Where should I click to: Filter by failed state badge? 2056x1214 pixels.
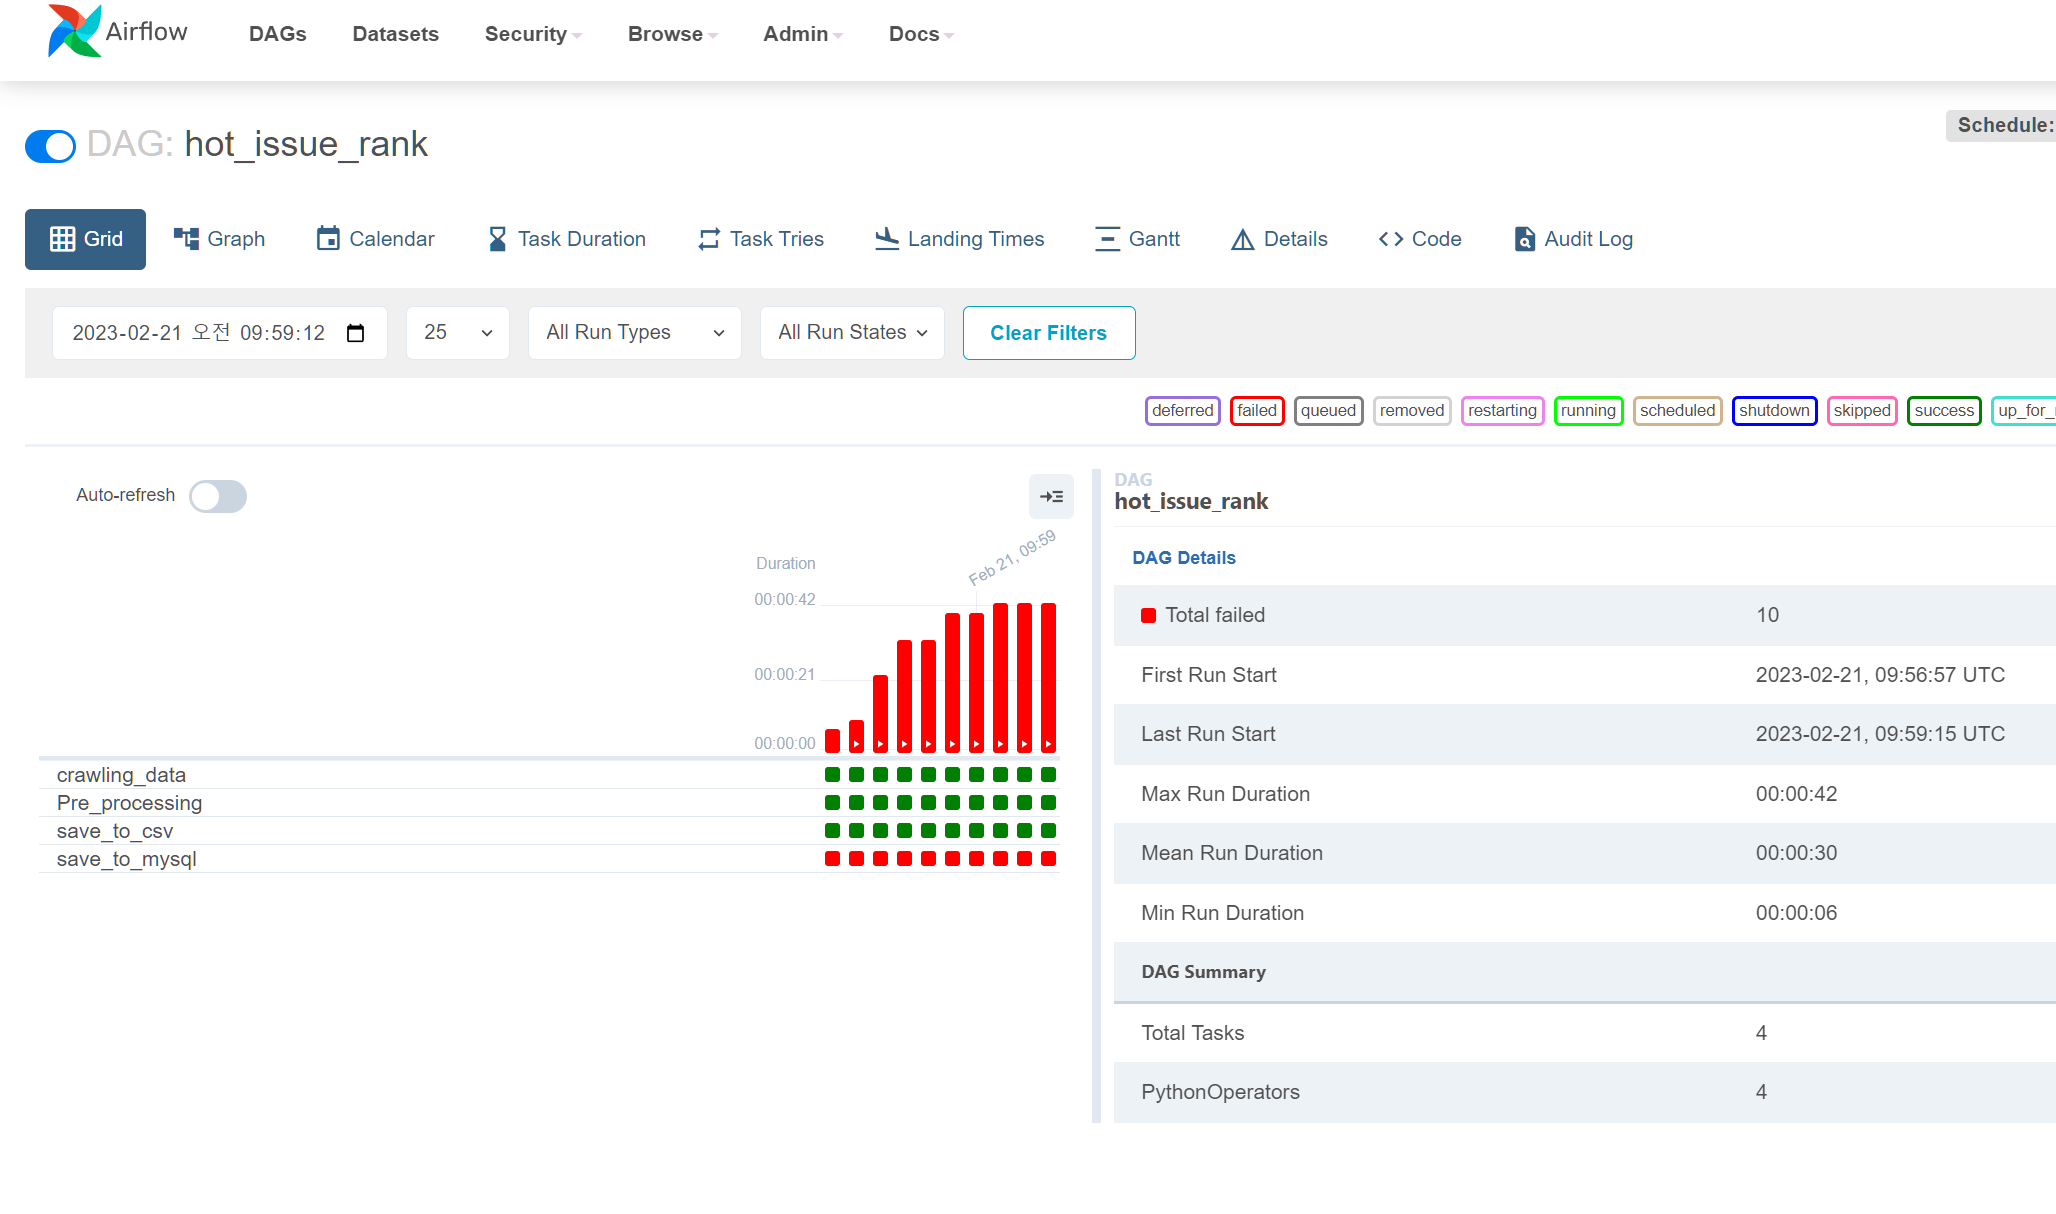pyautogui.click(x=1256, y=411)
